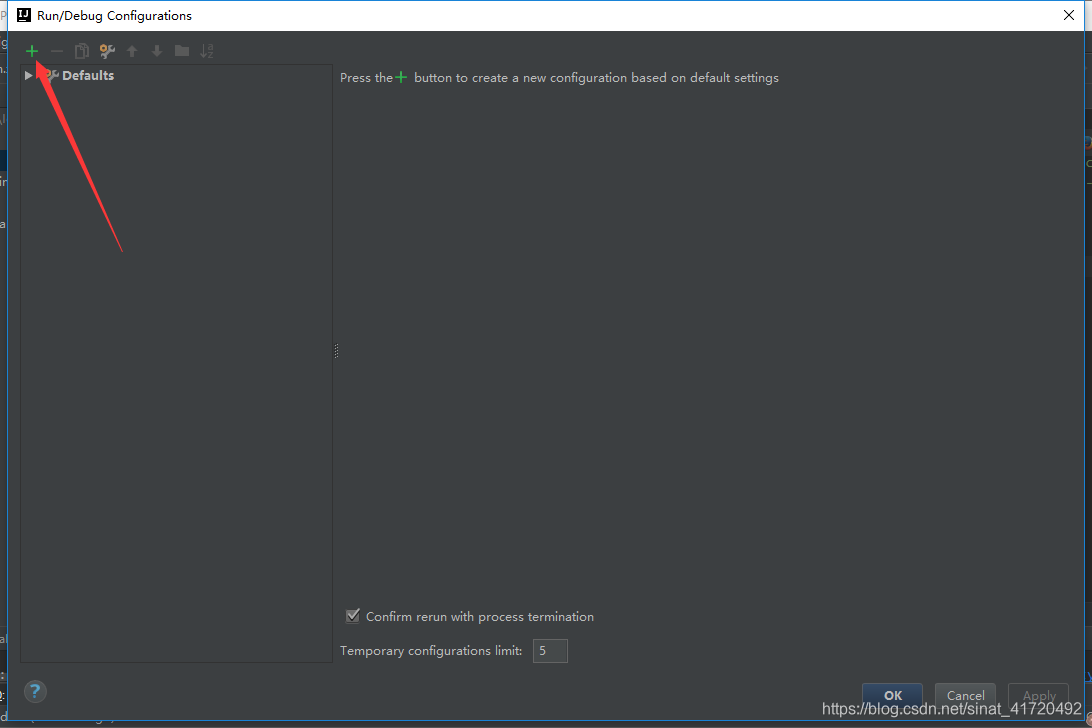1092x728 pixels.
Task: Confirm the dialog with the OK button
Action: (892, 695)
